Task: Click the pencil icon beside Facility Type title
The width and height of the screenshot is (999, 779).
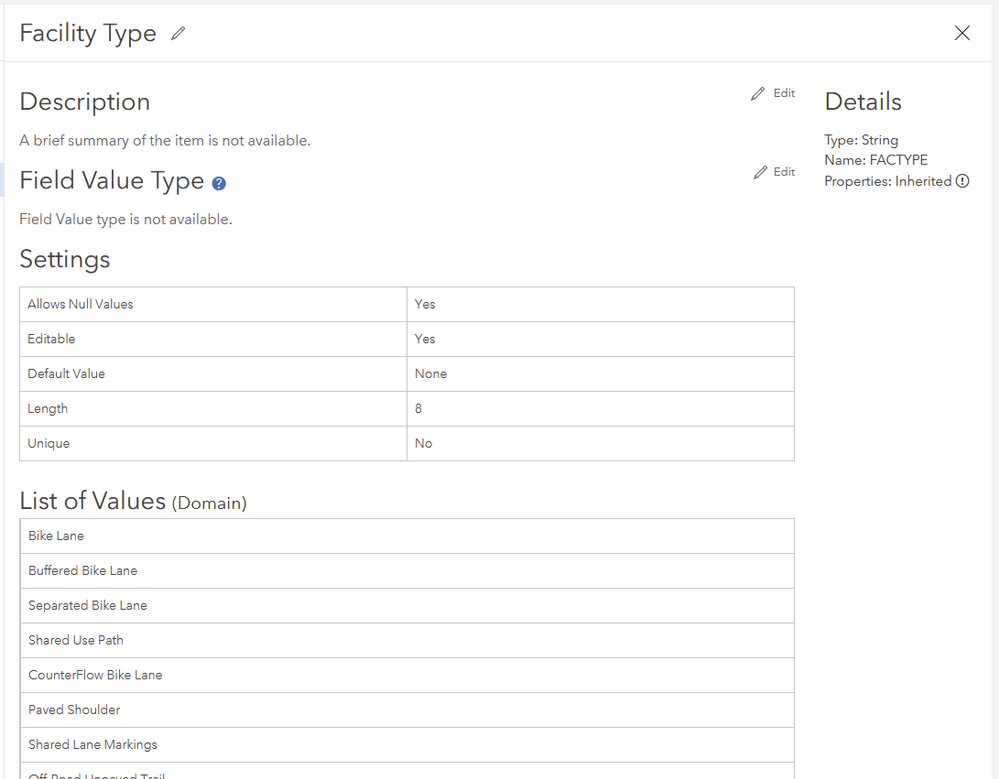Action: pos(178,33)
